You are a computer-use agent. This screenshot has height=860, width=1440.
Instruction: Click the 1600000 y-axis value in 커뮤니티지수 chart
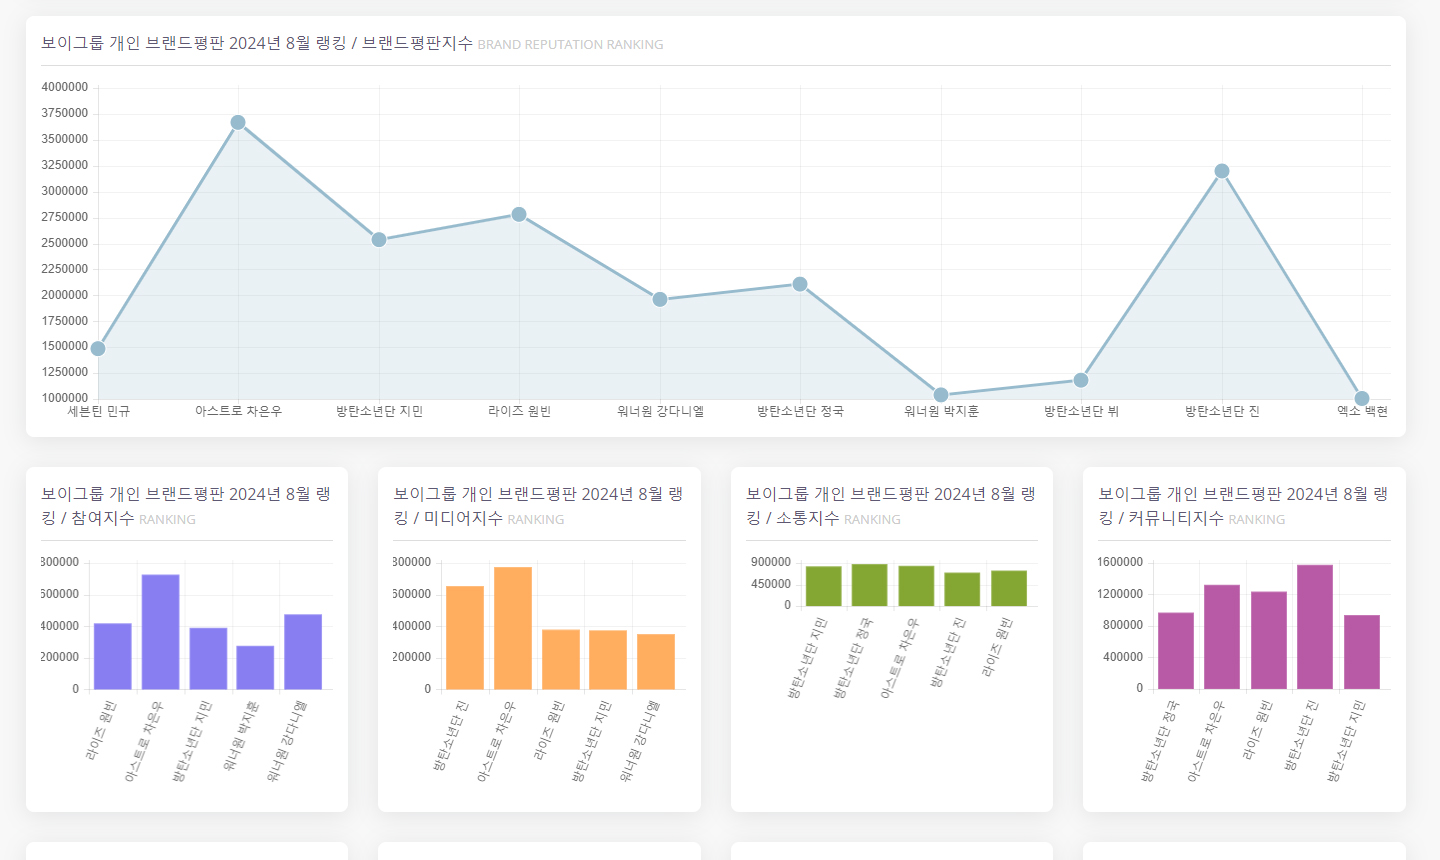[x=1120, y=562]
